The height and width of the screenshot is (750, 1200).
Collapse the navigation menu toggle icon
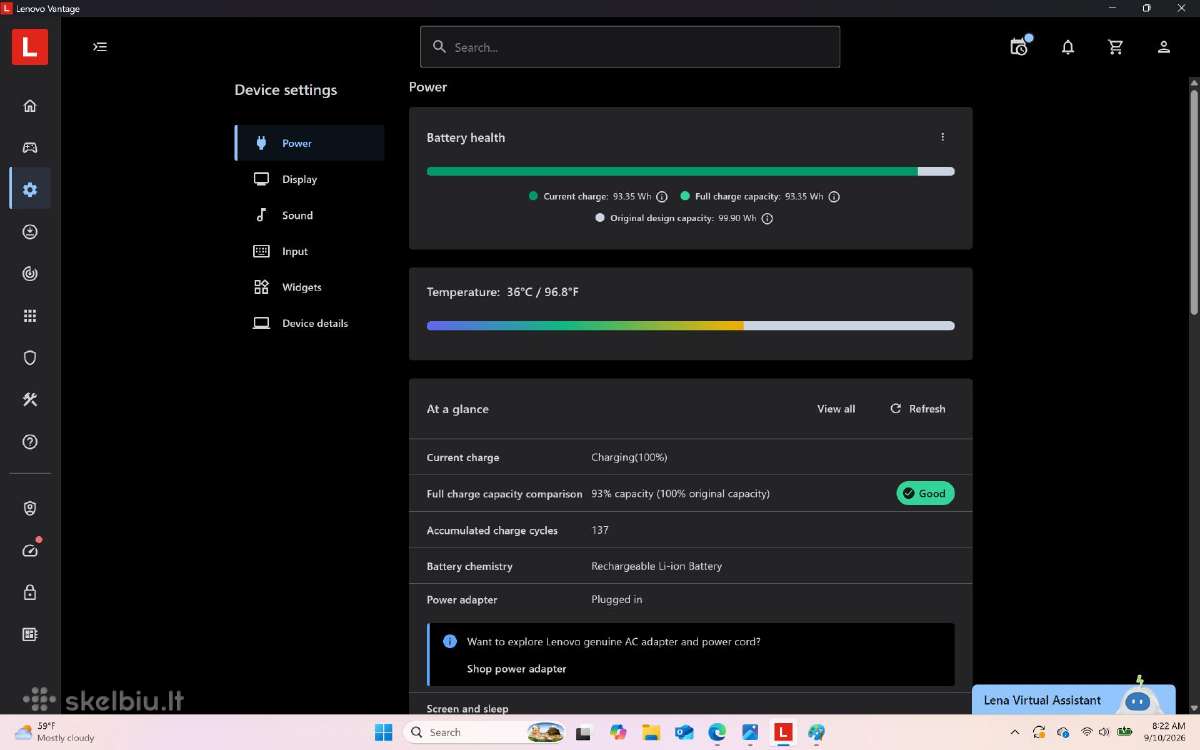100,46
